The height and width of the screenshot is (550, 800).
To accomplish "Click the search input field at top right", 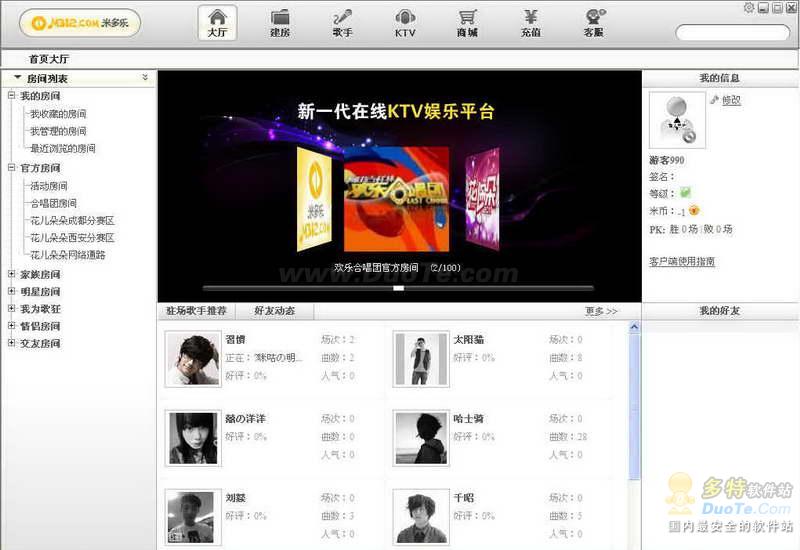I will 732,32.
